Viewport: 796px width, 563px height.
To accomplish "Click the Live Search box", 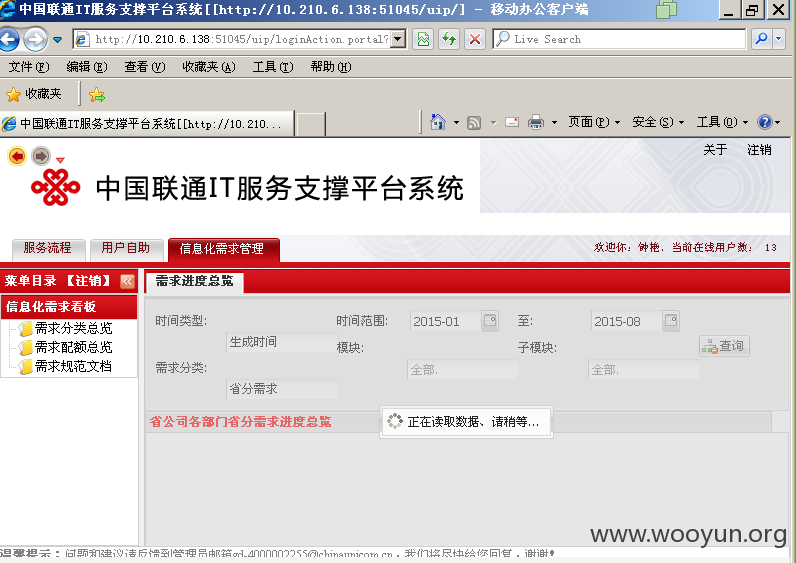I will [619, 39].
